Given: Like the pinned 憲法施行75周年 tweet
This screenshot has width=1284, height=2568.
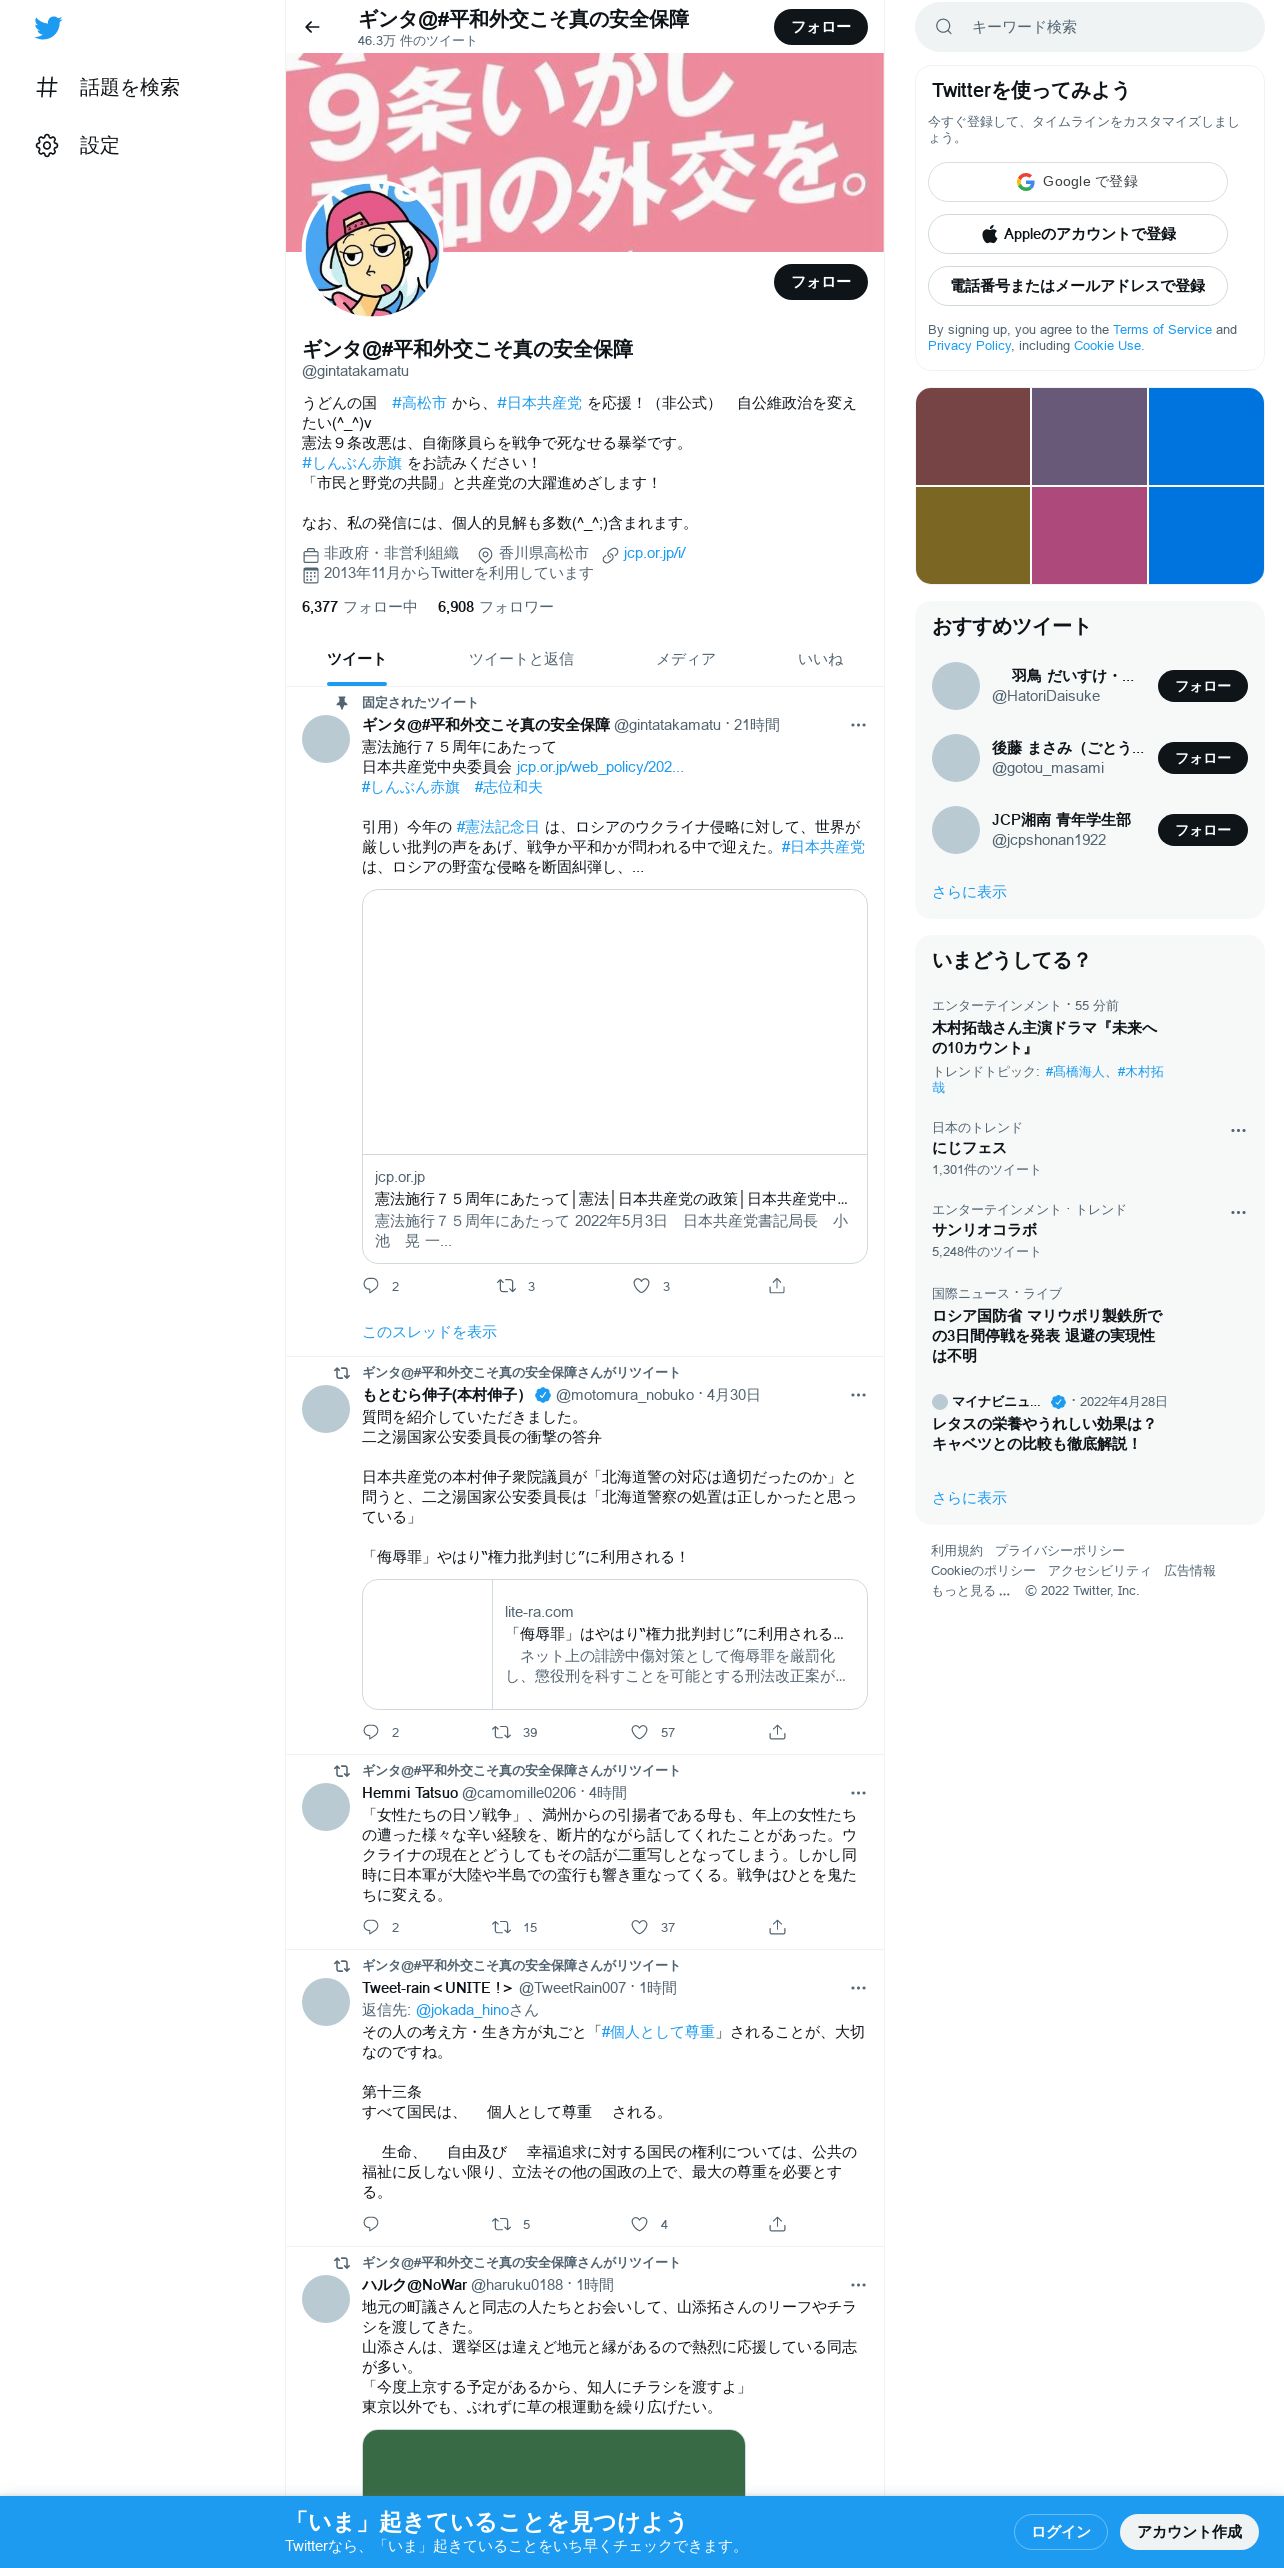Looking at the screenshot, I should [642, 1286].
